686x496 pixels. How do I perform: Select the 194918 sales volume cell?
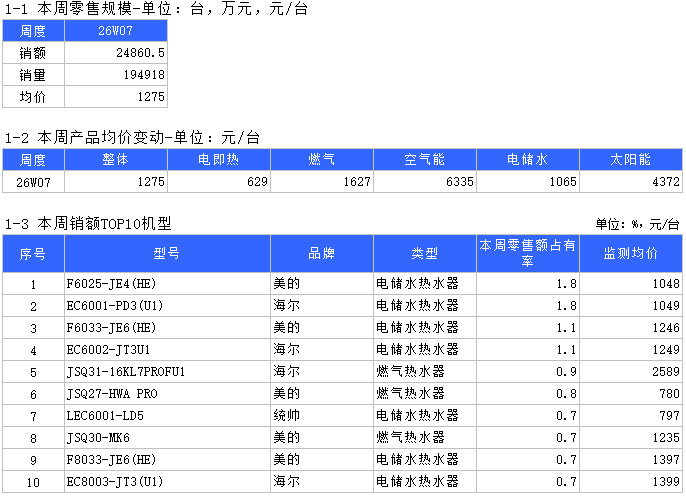click(x=116, y=74)
